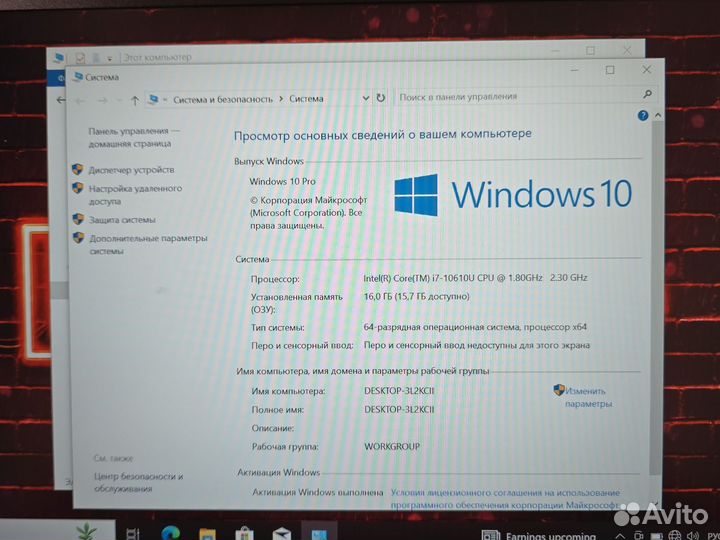Click the vertical scrollbar of System window
The height and width of the screenshot is (540, 720).
point(657,298)
